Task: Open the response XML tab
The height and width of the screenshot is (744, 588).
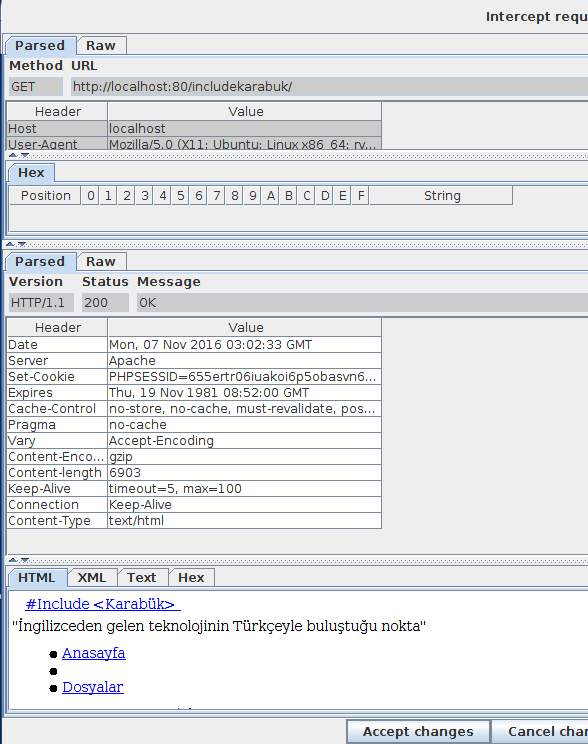Action: tap(92, 577)
